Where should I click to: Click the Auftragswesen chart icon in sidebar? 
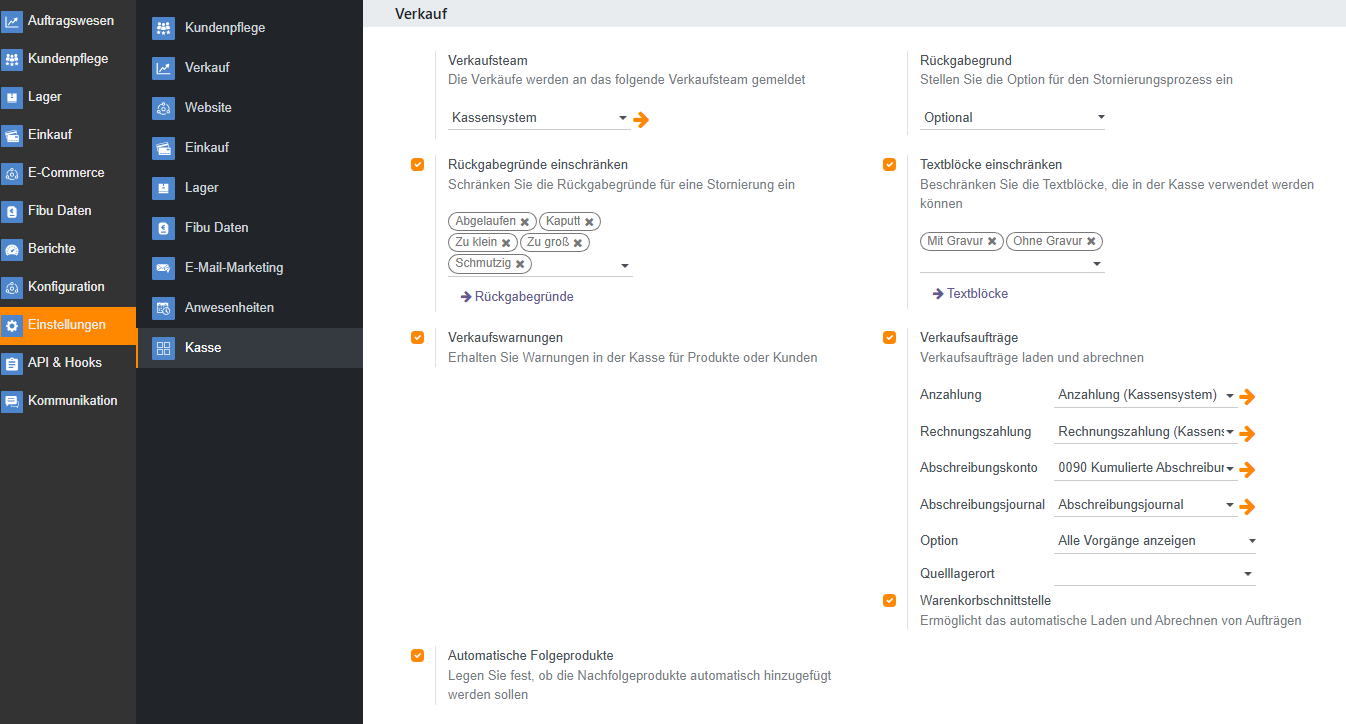12,21
